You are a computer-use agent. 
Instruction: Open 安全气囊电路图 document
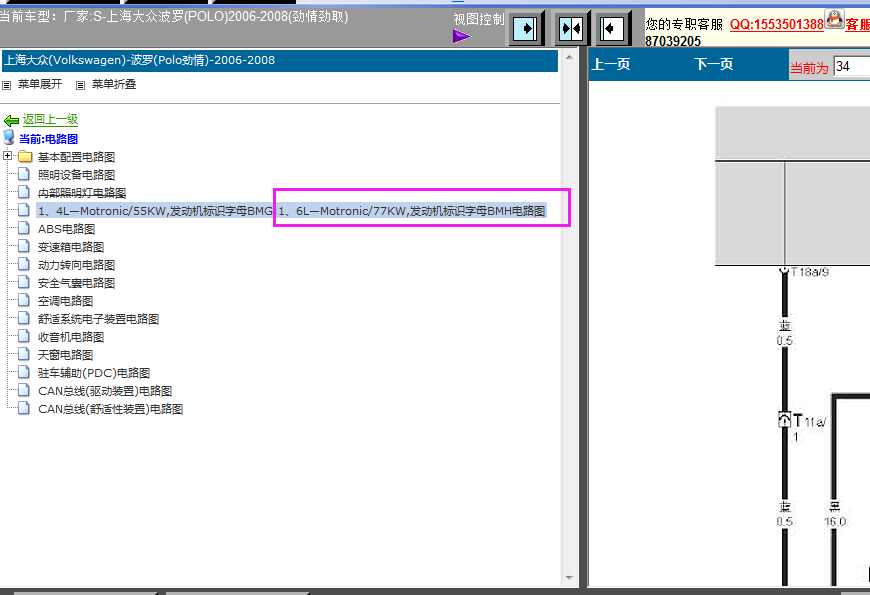tap(76, 283)
